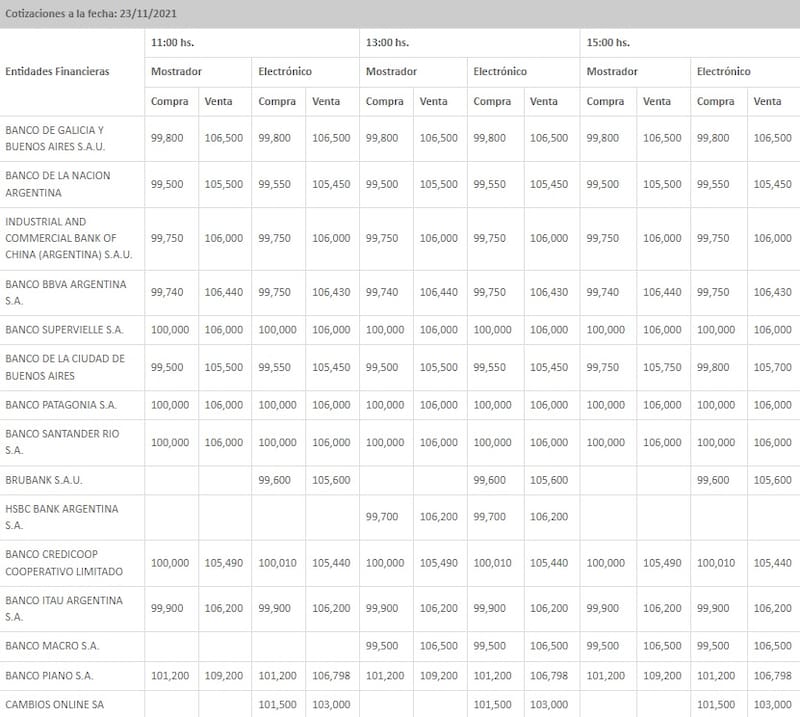
Task: Click the date header 'Cotizaciones a la fecha: 23/11/2021'
Action: 91,14
